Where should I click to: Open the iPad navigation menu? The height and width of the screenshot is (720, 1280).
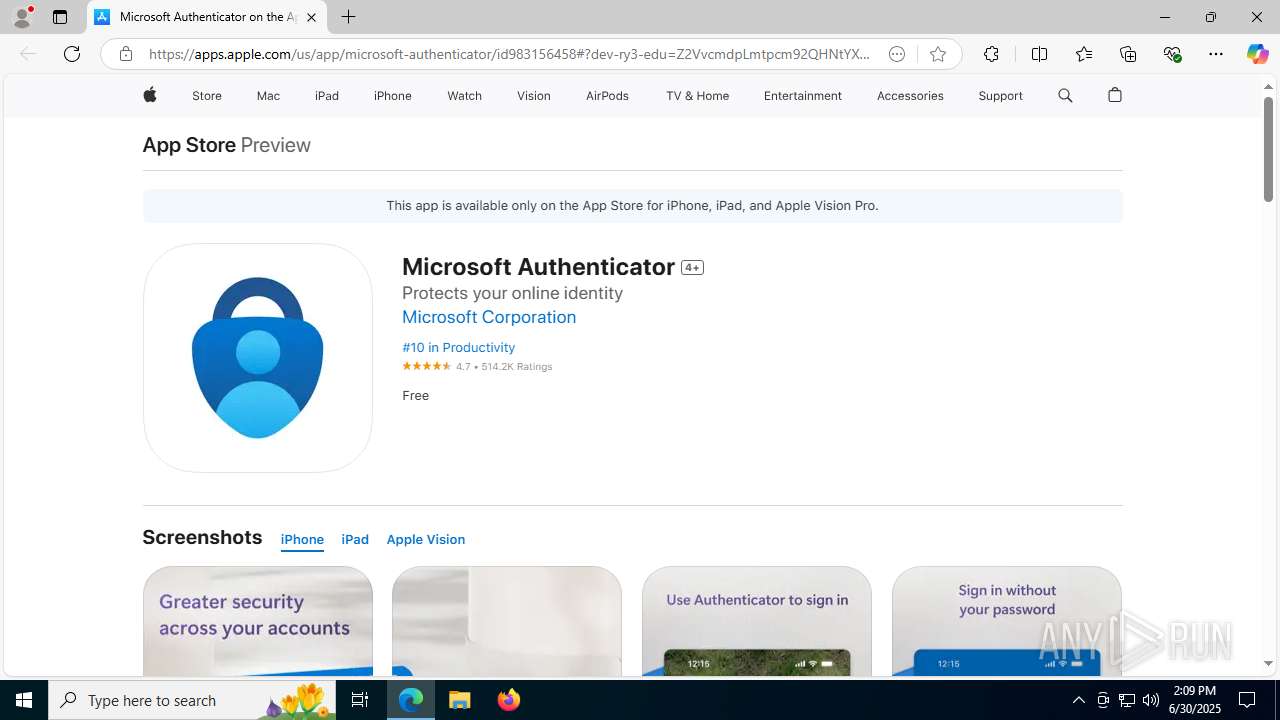click(327, 96)
